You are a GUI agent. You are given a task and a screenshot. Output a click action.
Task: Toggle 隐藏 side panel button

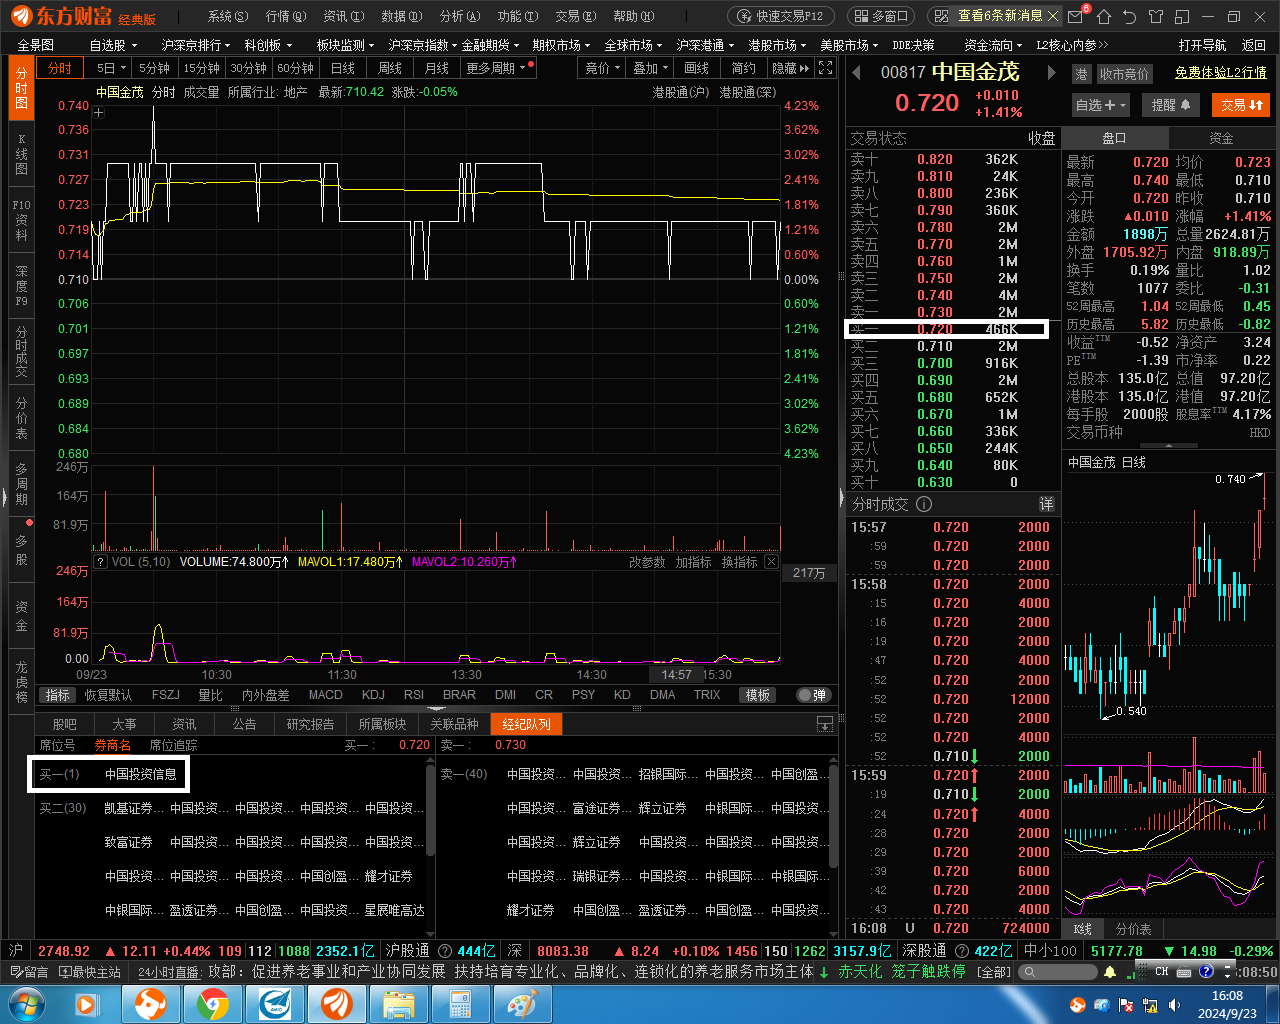click(790, 68)
